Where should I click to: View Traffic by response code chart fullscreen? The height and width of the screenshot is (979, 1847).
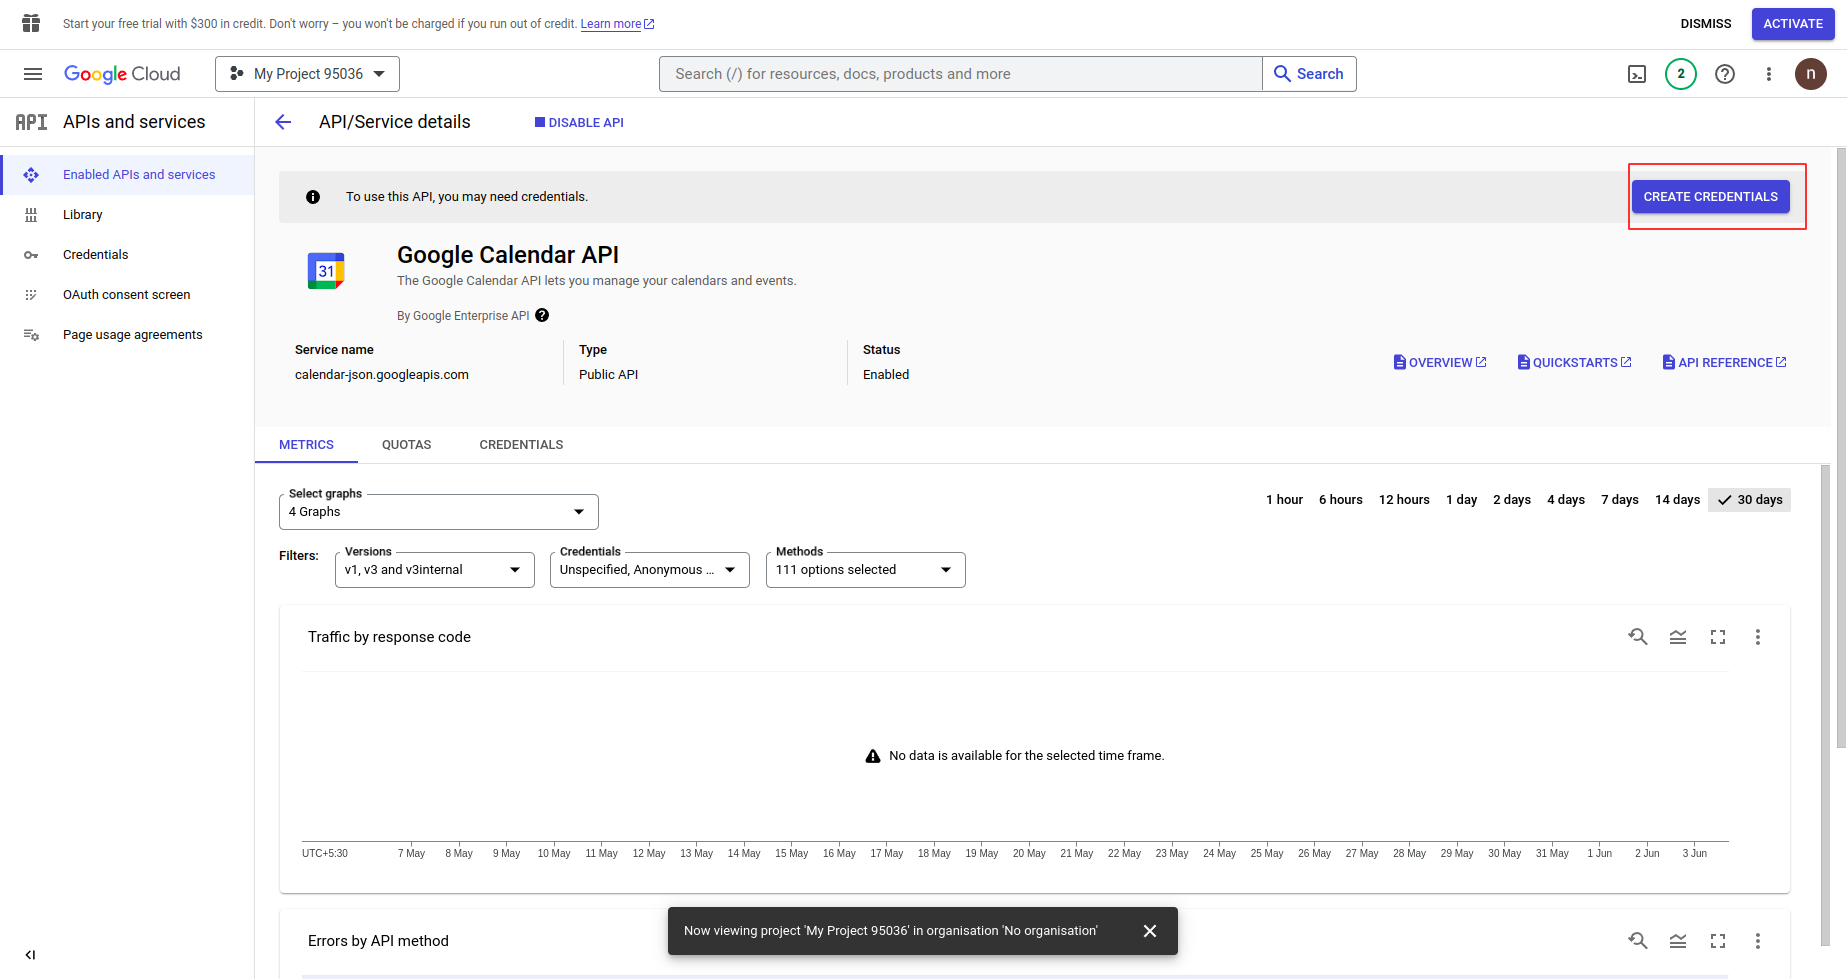click(1718, 637)
